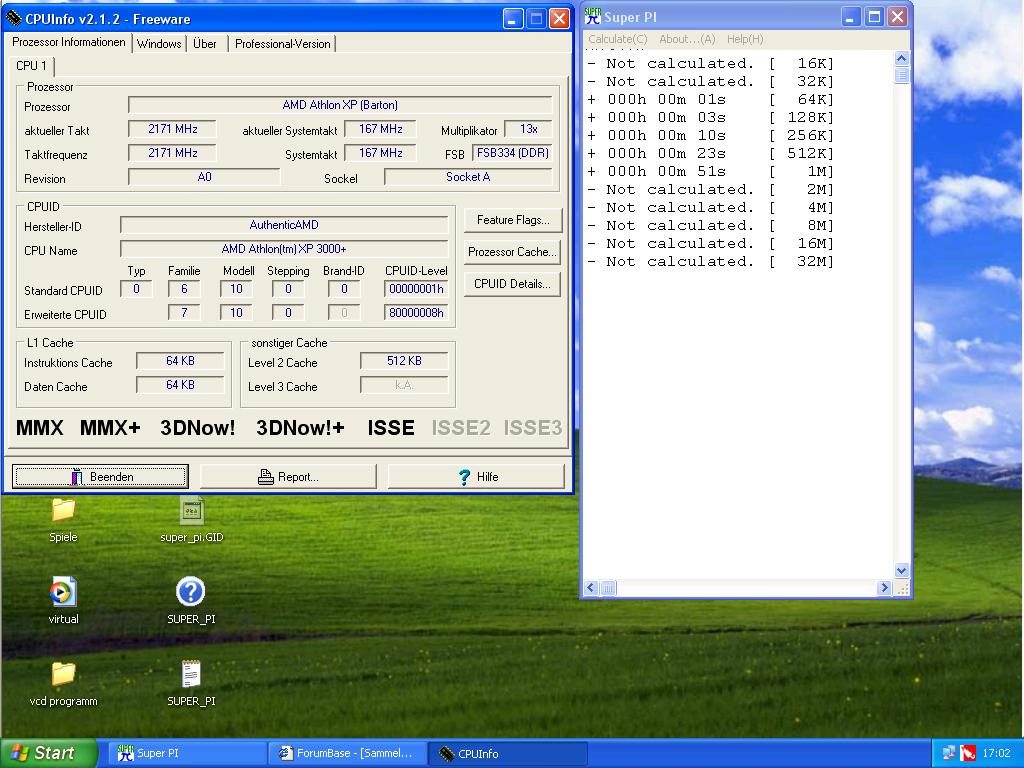Screen dimensions: 1024x768
Task: Select the CPU 1 tab
Action: [x=31, y=65]
